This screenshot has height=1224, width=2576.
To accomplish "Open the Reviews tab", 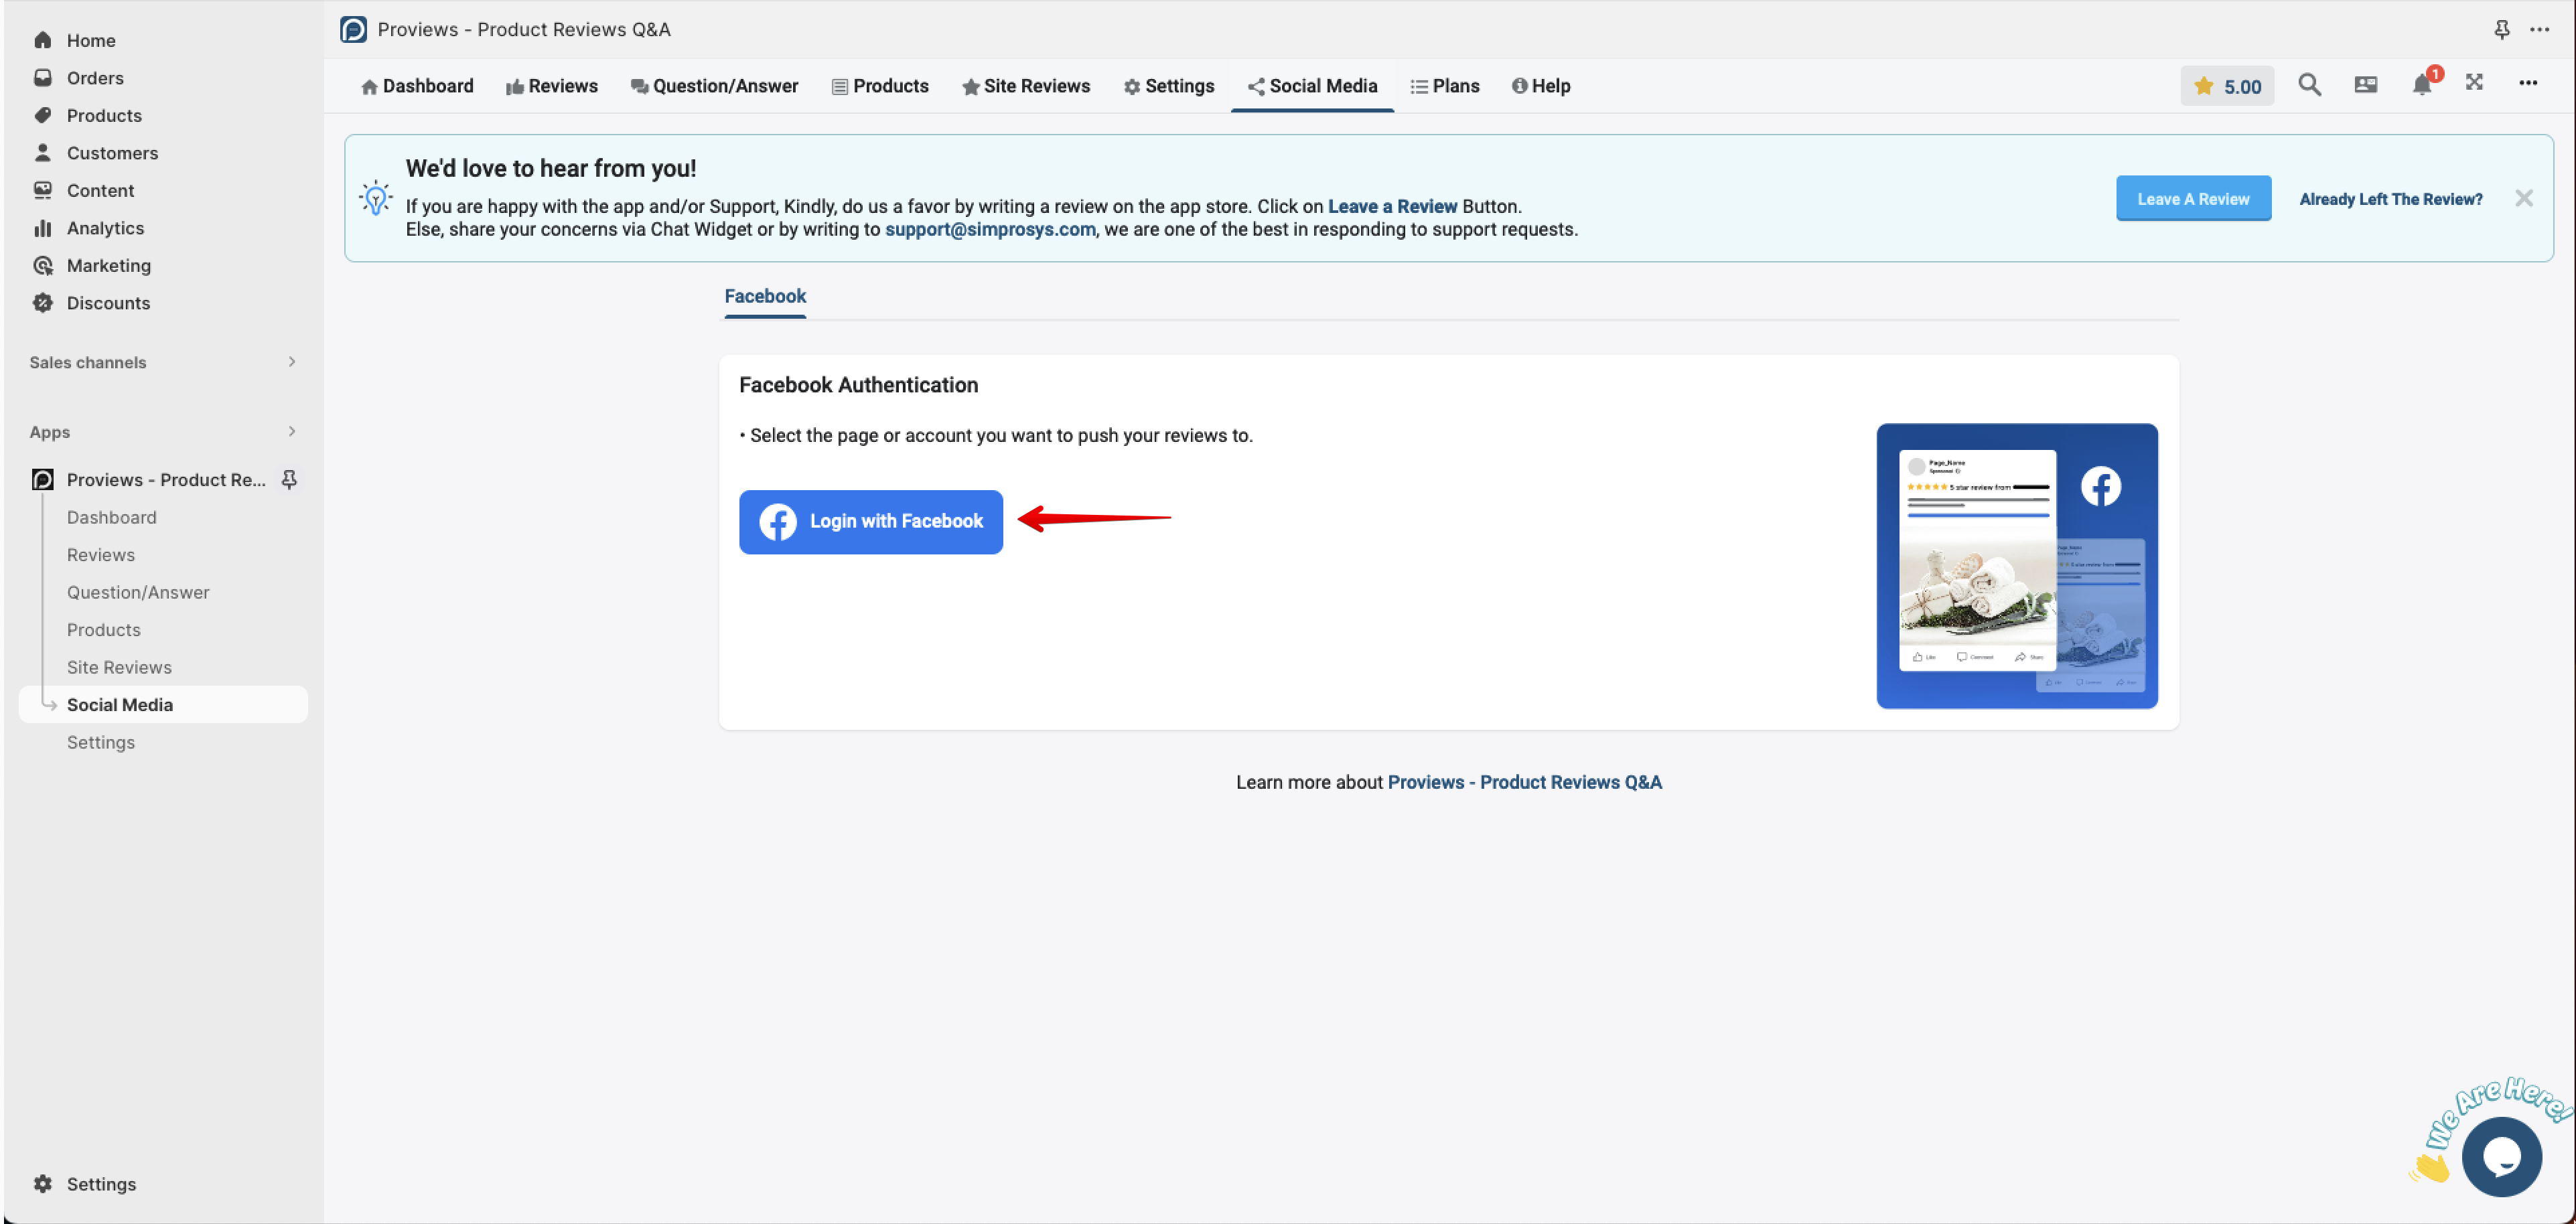I will tap(552, 86).
